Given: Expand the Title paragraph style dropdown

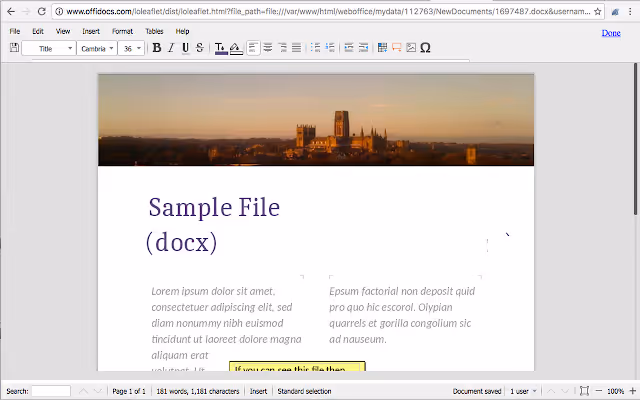Looking at the screenshot, I should 49,48.
